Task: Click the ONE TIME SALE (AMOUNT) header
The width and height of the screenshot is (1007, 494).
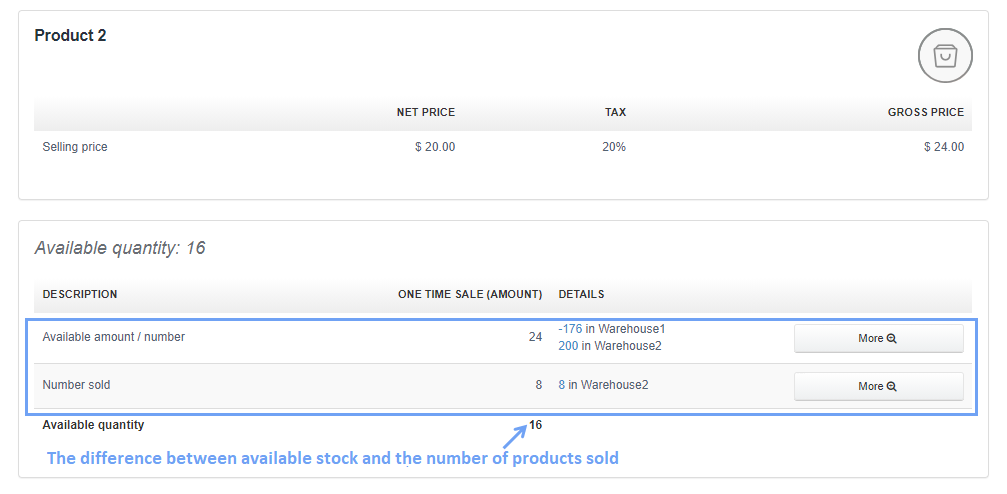Action: [470, 294]
